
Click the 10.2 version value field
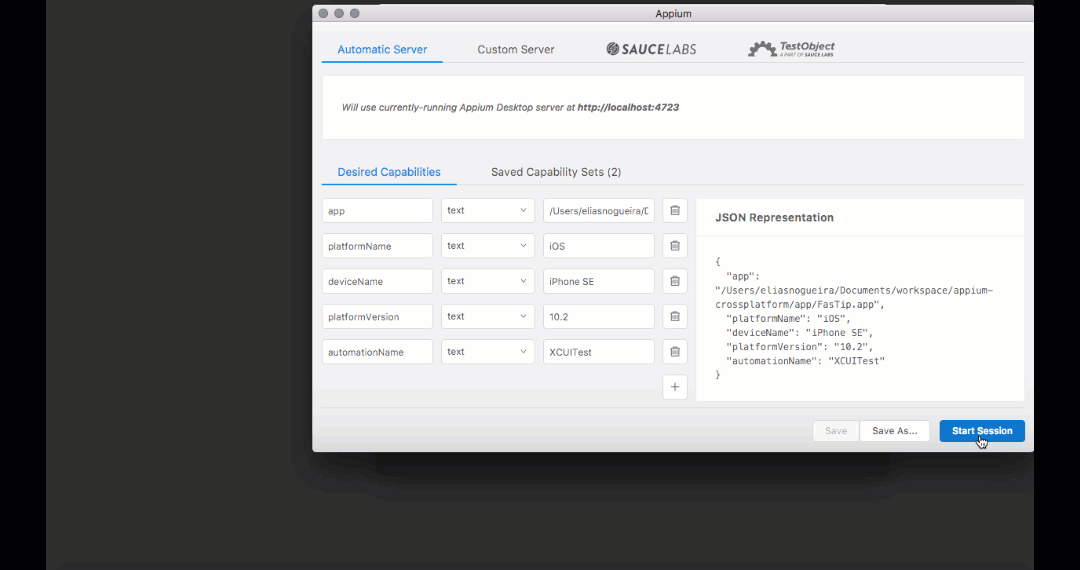pos(599,317)
